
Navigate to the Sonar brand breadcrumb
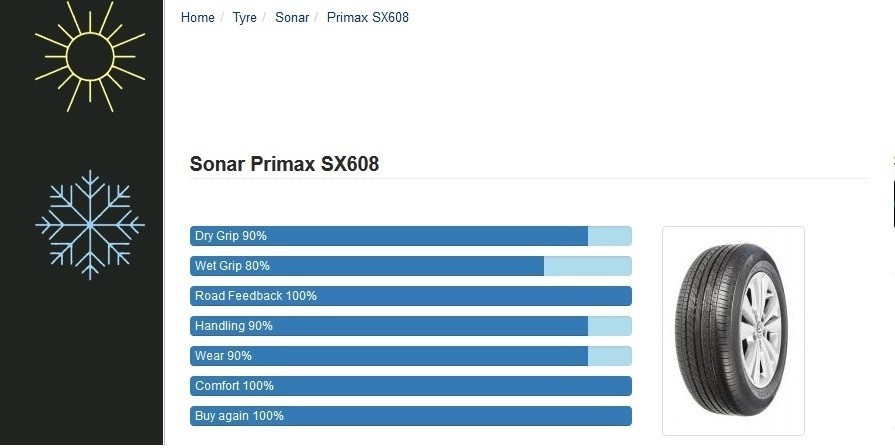pos(292,18)
